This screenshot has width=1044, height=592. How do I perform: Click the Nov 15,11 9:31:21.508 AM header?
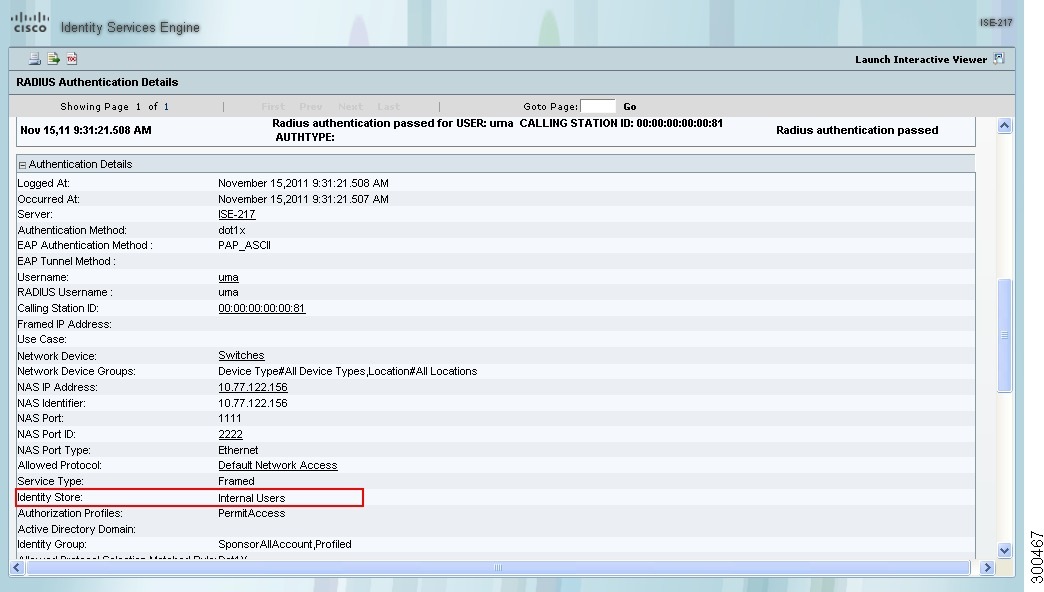coord(86,131)
